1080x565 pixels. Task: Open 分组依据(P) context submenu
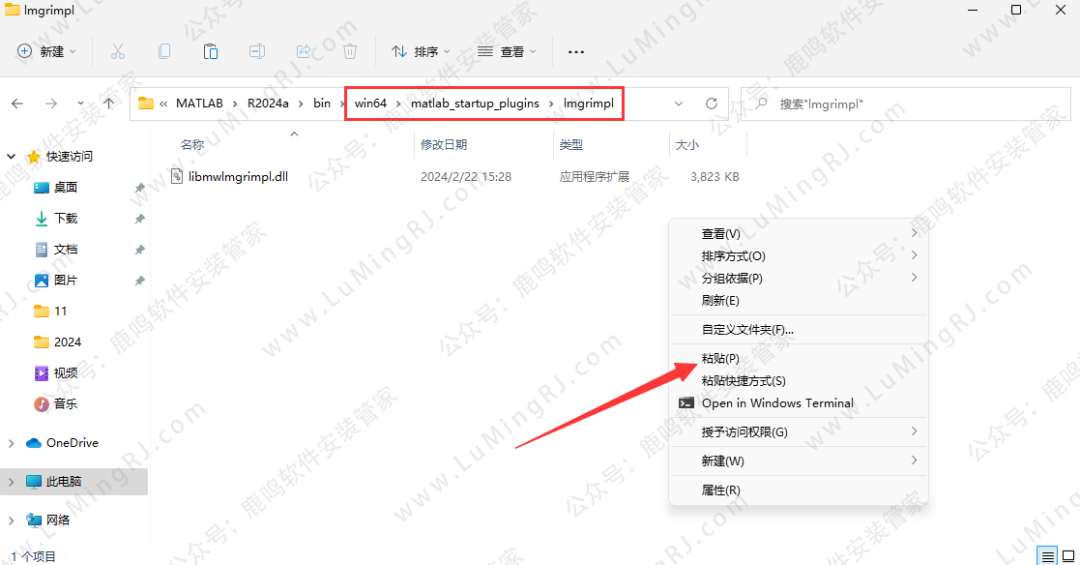pos(798,278)
